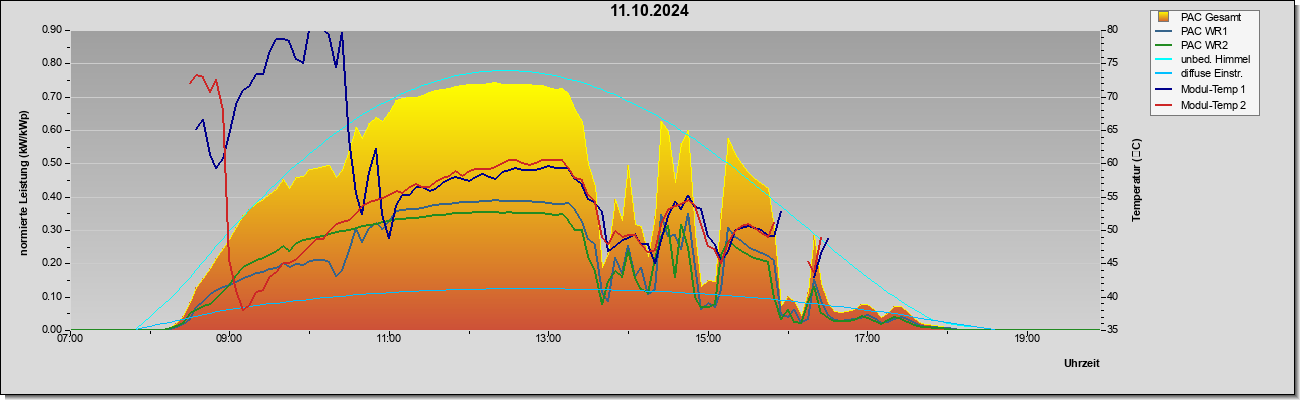Click the chart title 11.10.2024
Screen dimensions: 1300x400
(x=650, y=11)
